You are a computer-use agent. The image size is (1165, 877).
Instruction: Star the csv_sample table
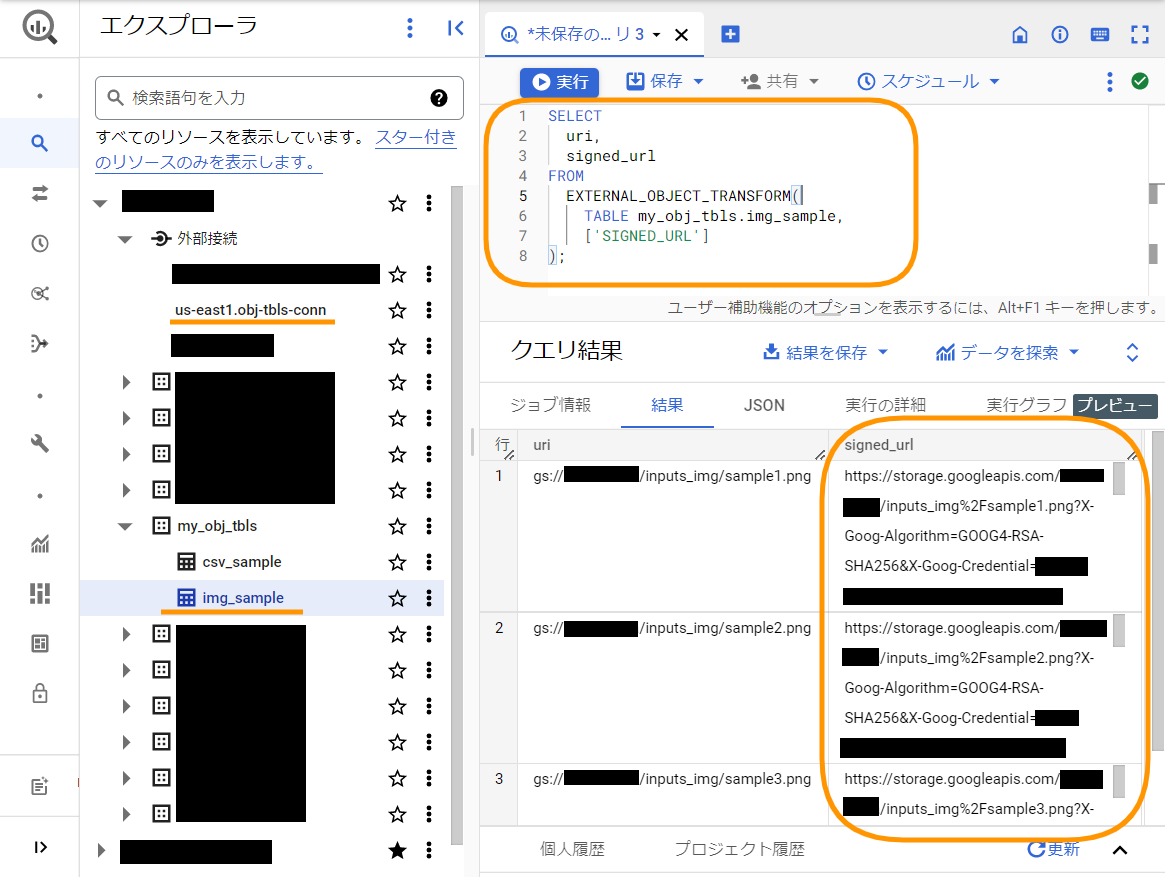(397, 563)
